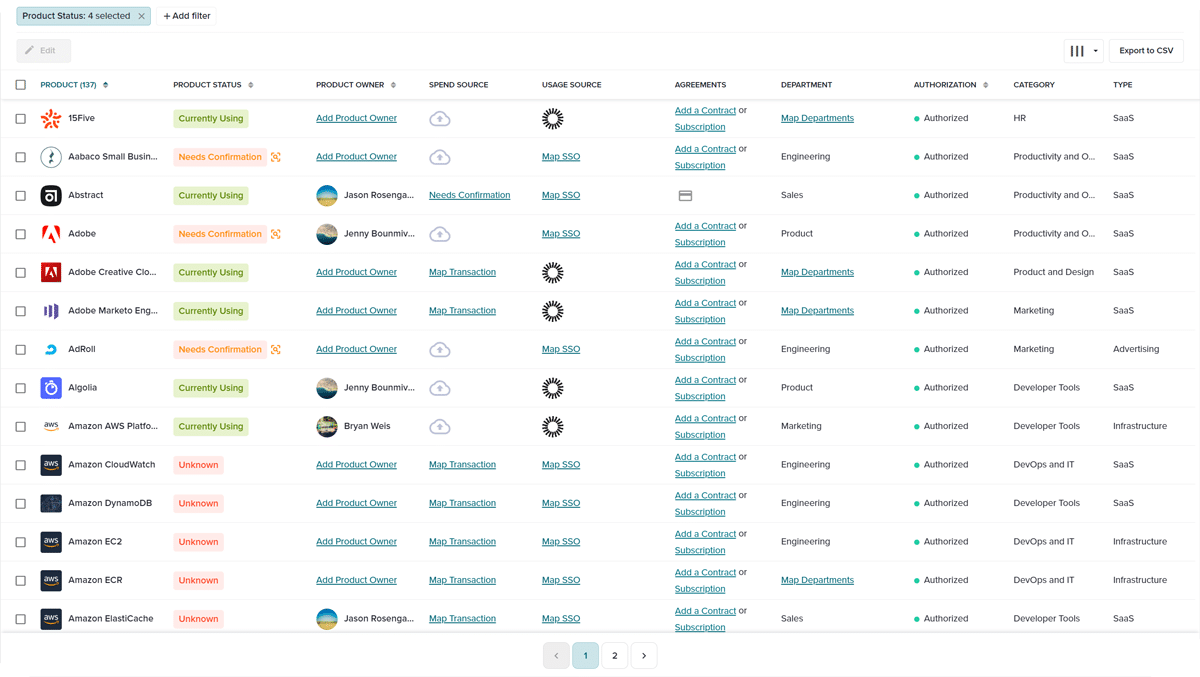
Task: Click the upload spend cloud icon for Algolia
Action: tap(440, 388)
